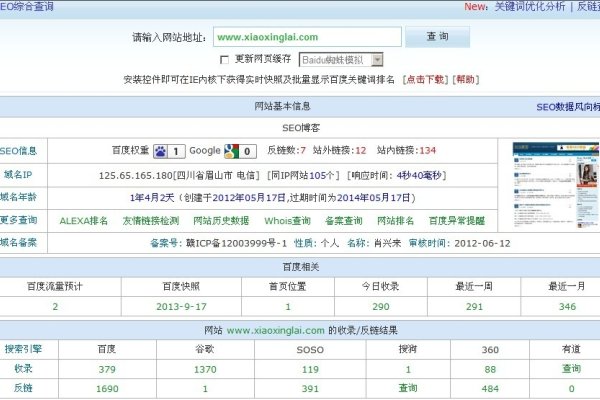Click Baidu indexed count 379
The height and width of the screenshot is (400, 600).
click(107, 369)
